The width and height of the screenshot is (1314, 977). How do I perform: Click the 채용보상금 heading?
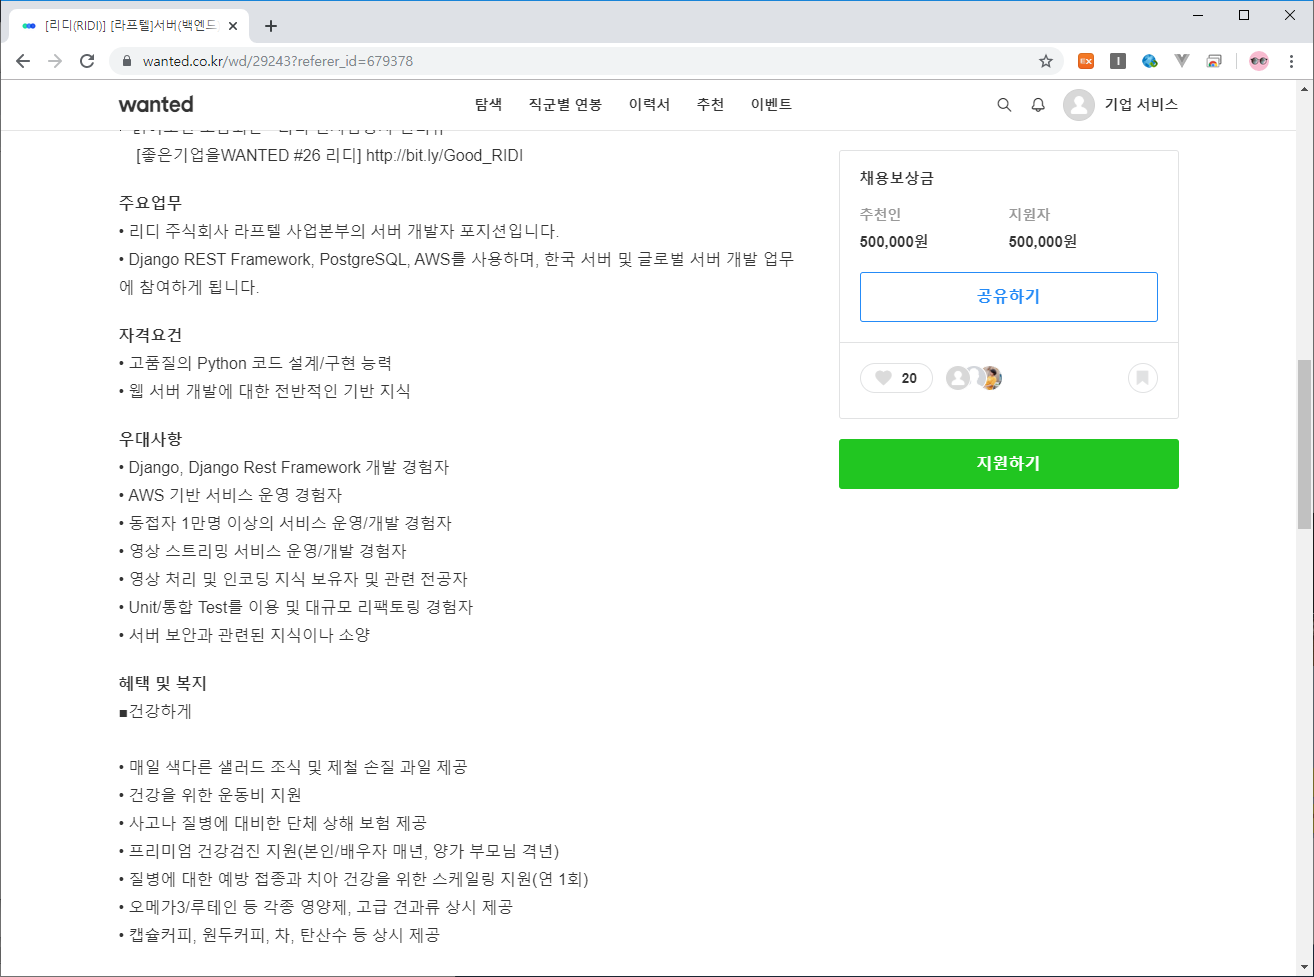pyautogui.click(x=897, y=178)
